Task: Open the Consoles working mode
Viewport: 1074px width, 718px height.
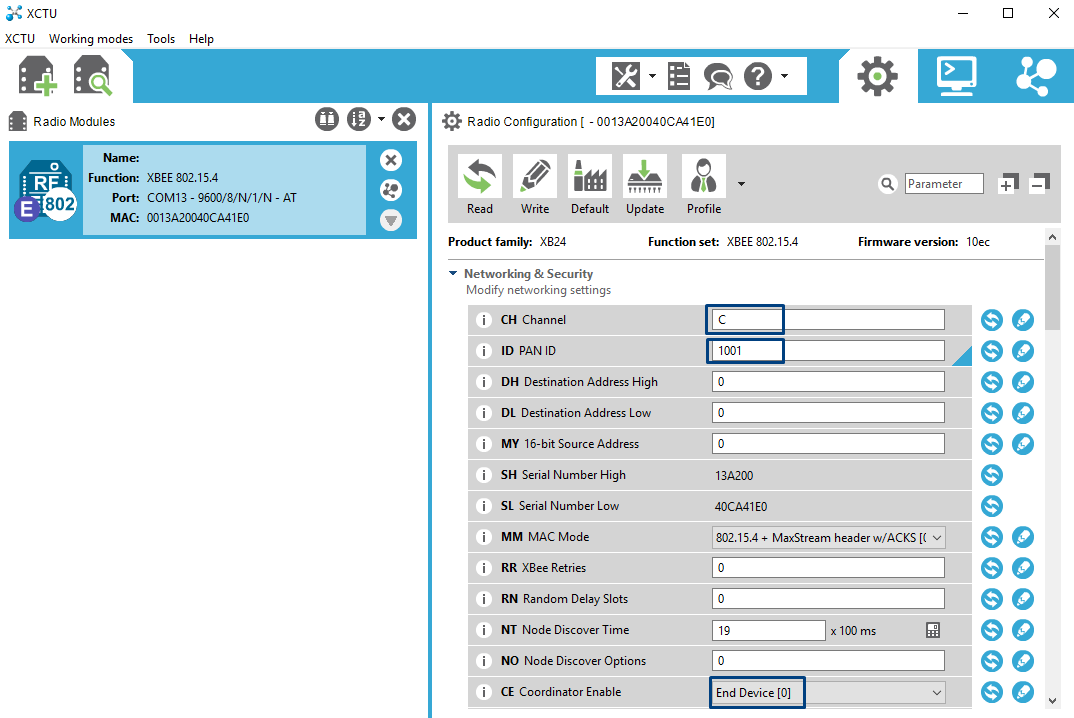Action: pyautogui.click(x=956, y=76)
